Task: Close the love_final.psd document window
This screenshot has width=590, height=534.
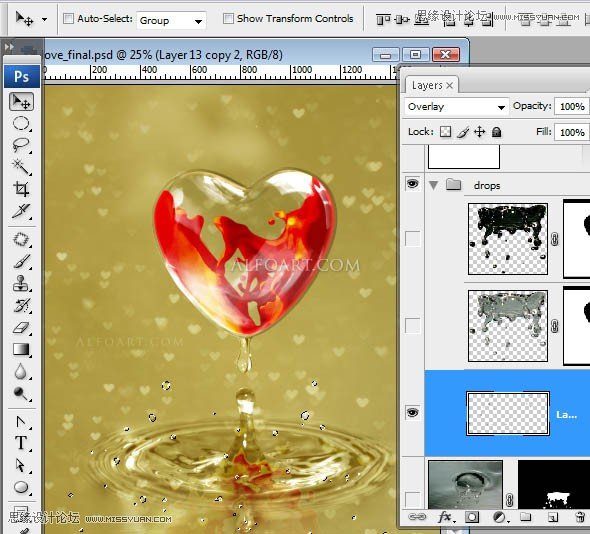Action: (x=446, y=55)
